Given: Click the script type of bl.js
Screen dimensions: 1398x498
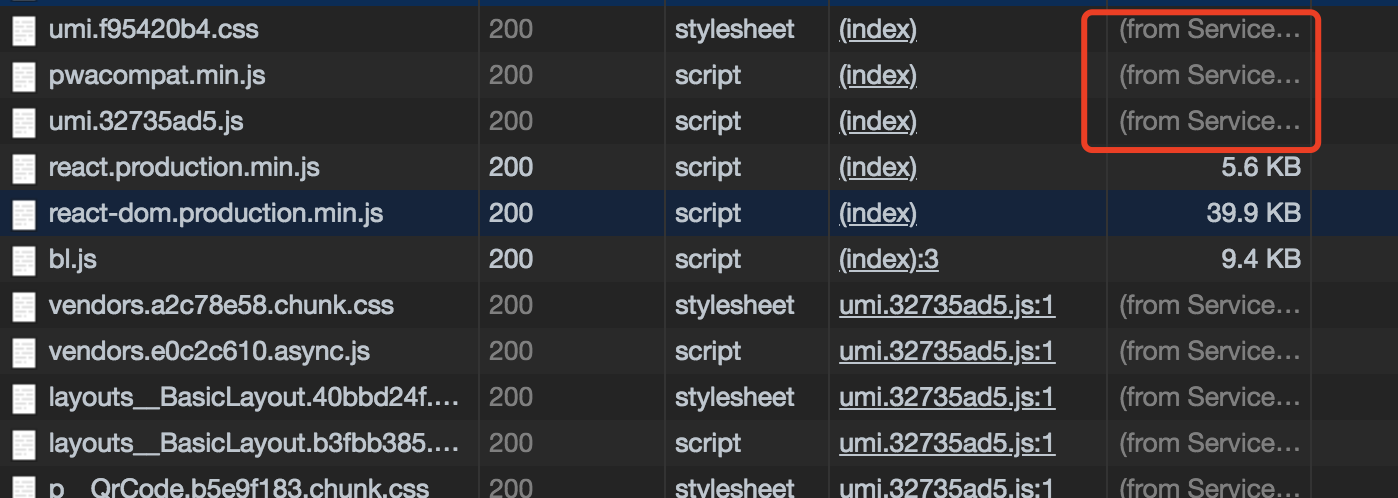Looking at the screenshot, I should click(x=708, y=260).
